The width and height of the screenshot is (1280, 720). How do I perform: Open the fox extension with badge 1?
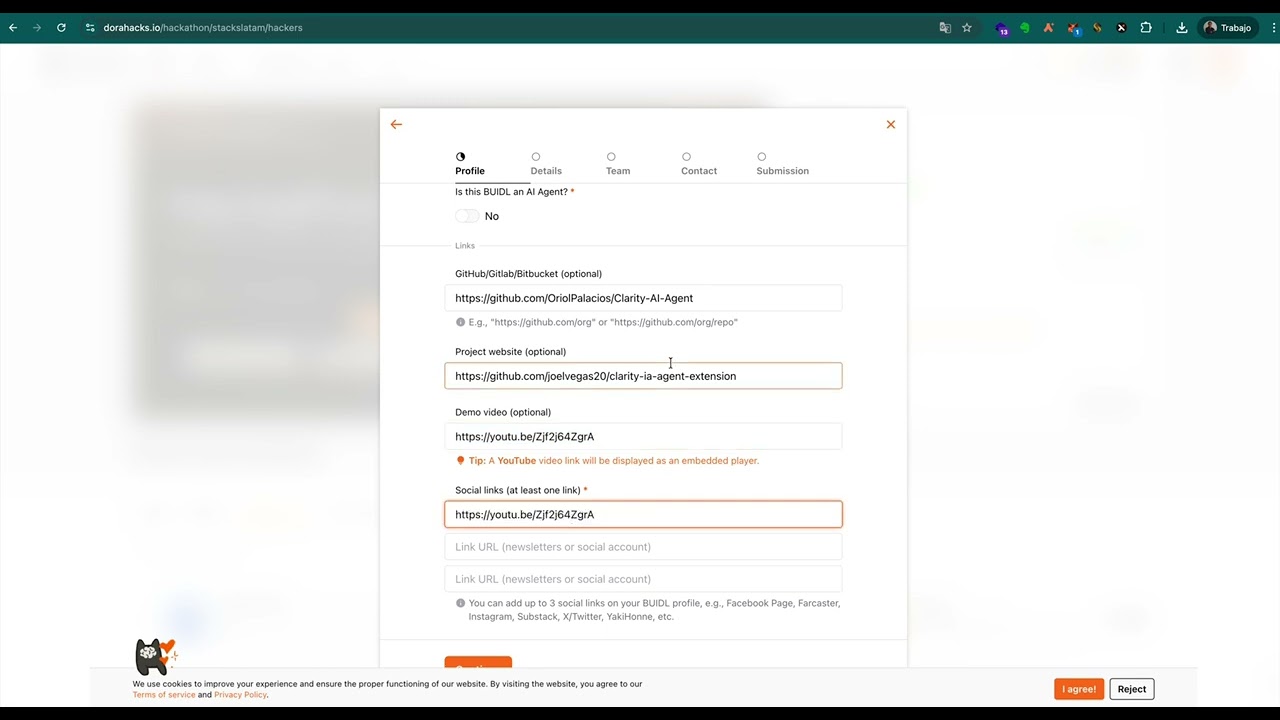pos(1073,28)
